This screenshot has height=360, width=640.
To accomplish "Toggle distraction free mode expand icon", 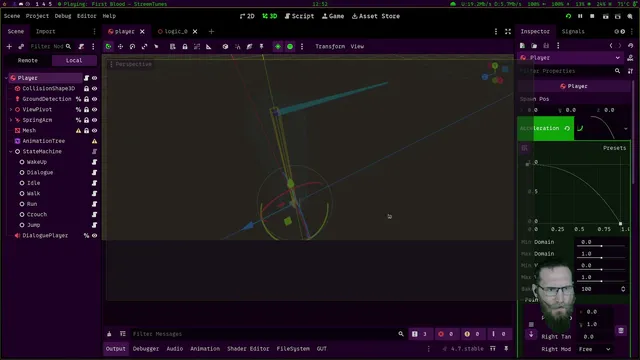I will (x=508, y=31).
